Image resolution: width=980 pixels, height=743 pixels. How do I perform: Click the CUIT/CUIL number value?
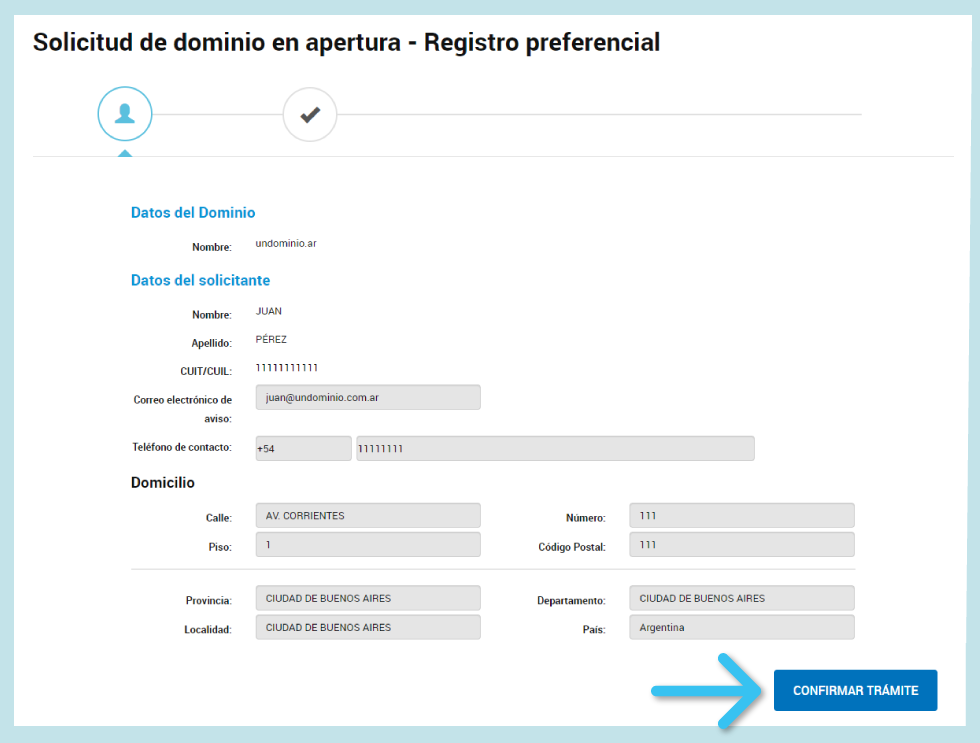(x=287, y=368)
